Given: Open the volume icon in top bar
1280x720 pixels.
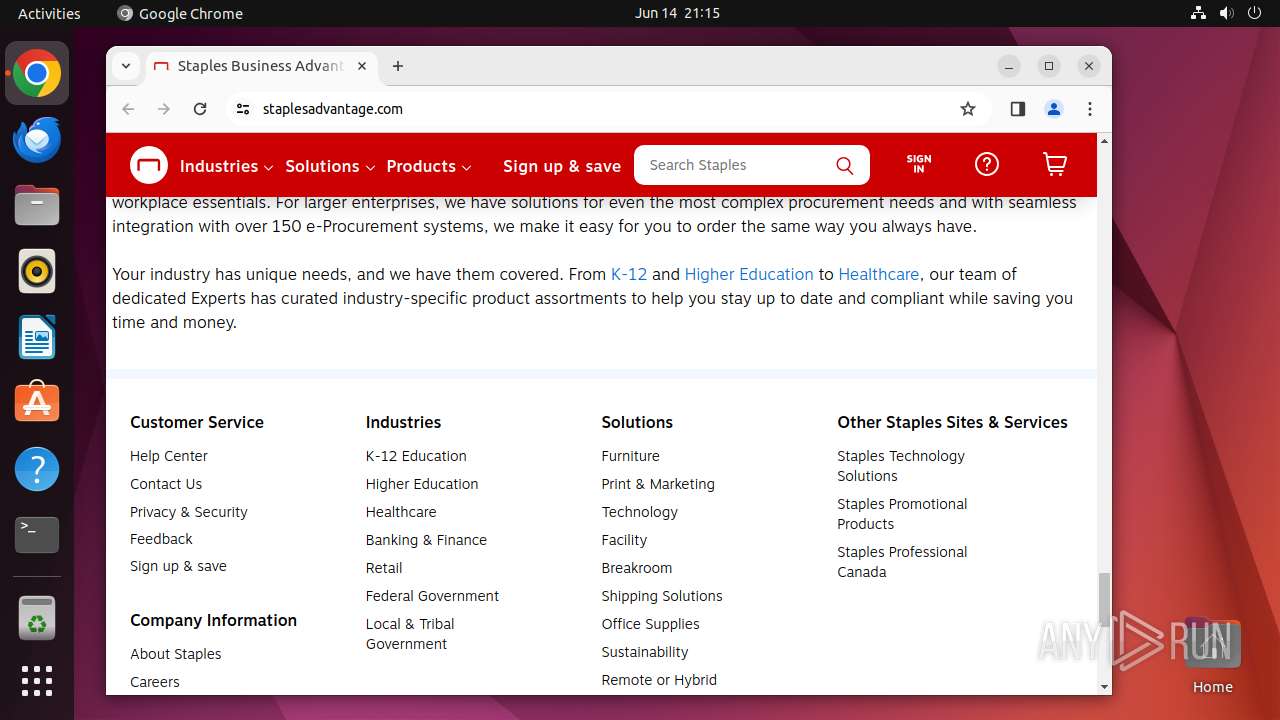Looking at the screenshot, I should pos(1226,13).
